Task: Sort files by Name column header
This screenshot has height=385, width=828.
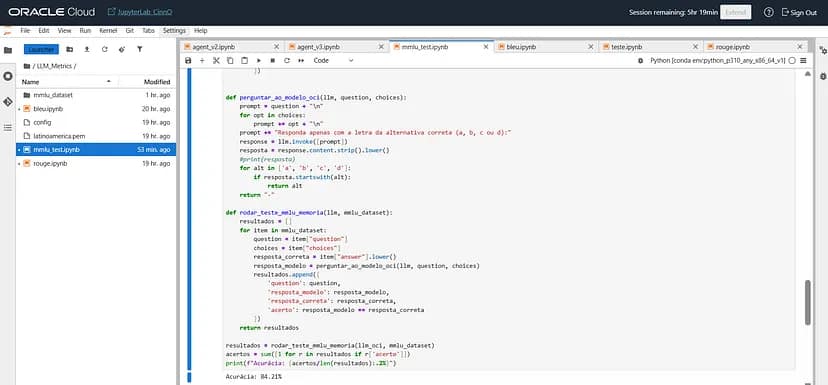Action: [x=67, y=82]
